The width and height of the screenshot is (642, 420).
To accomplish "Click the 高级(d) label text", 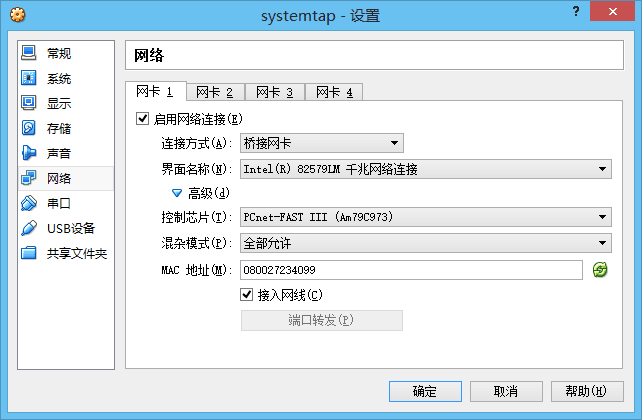I will click(209, 193).
